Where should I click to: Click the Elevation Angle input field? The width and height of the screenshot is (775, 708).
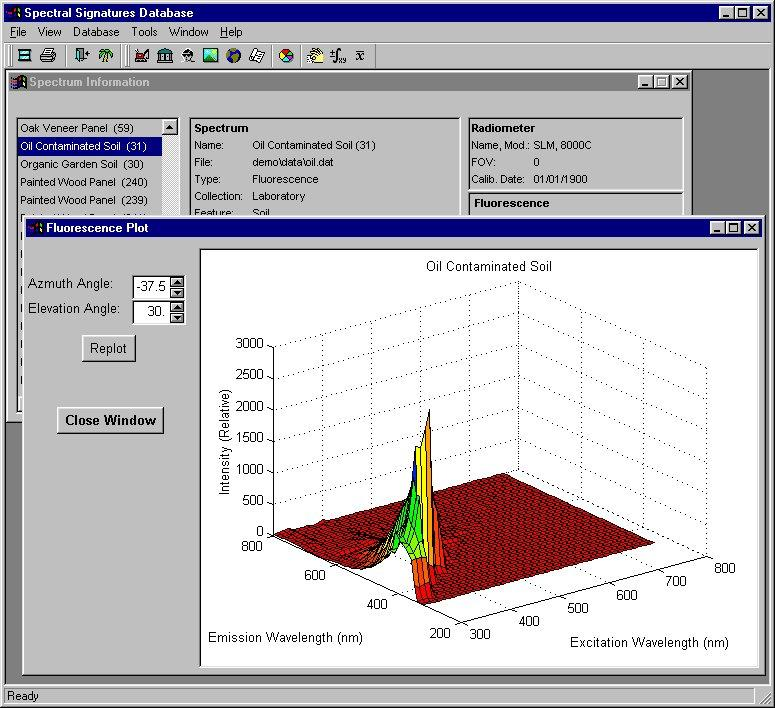tap(151, 312)
